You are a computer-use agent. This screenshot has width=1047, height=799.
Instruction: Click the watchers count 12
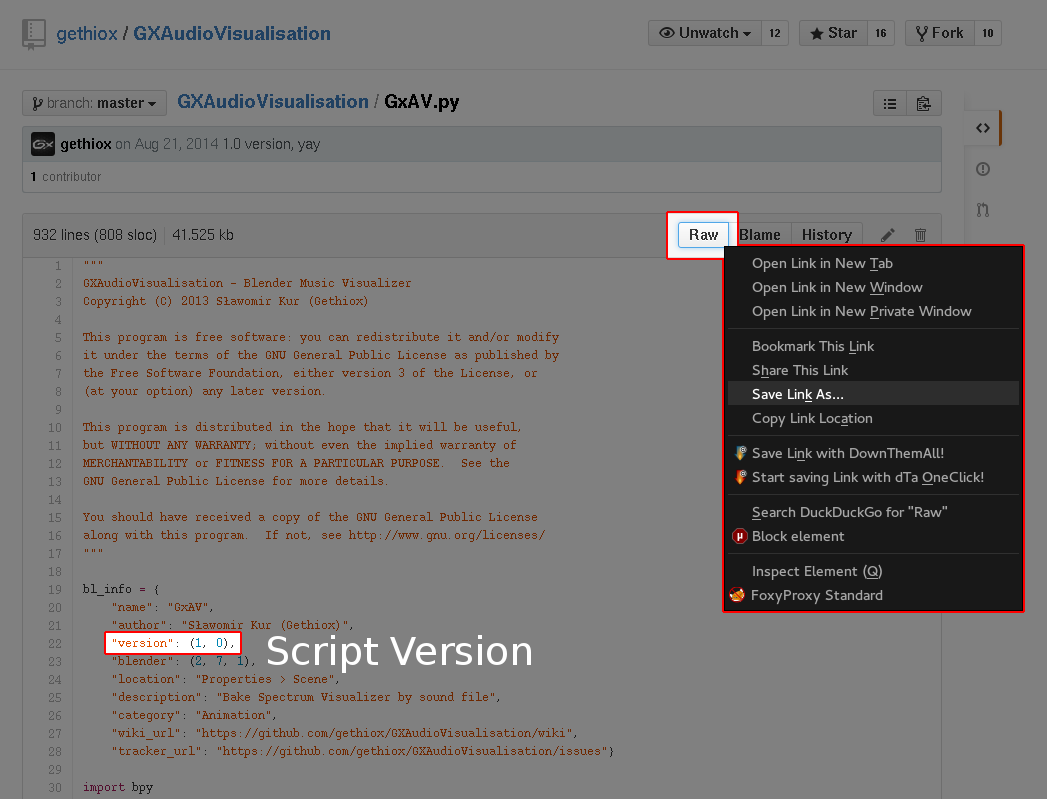(x=775, y=33)
